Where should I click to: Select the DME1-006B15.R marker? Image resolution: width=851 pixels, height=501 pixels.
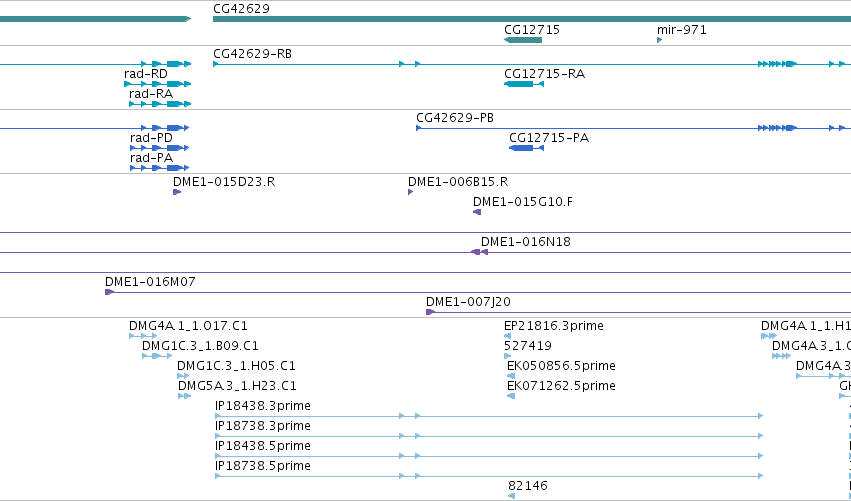tap(410, 192)
